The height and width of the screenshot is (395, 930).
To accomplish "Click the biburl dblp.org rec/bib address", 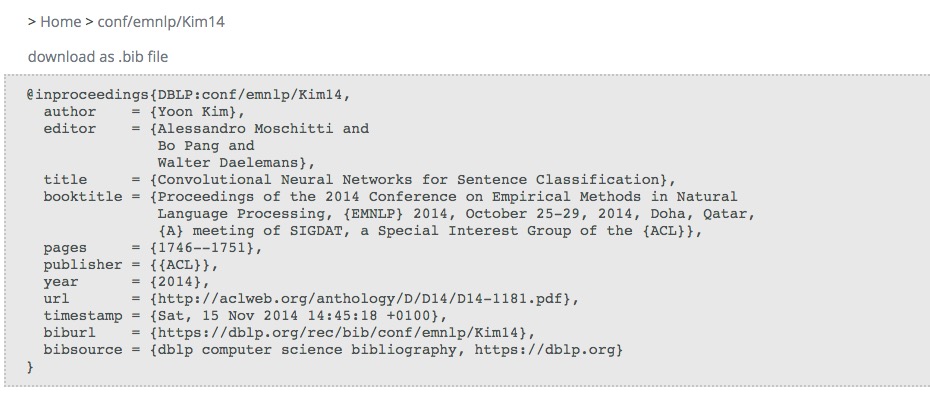I will (342, 333).
